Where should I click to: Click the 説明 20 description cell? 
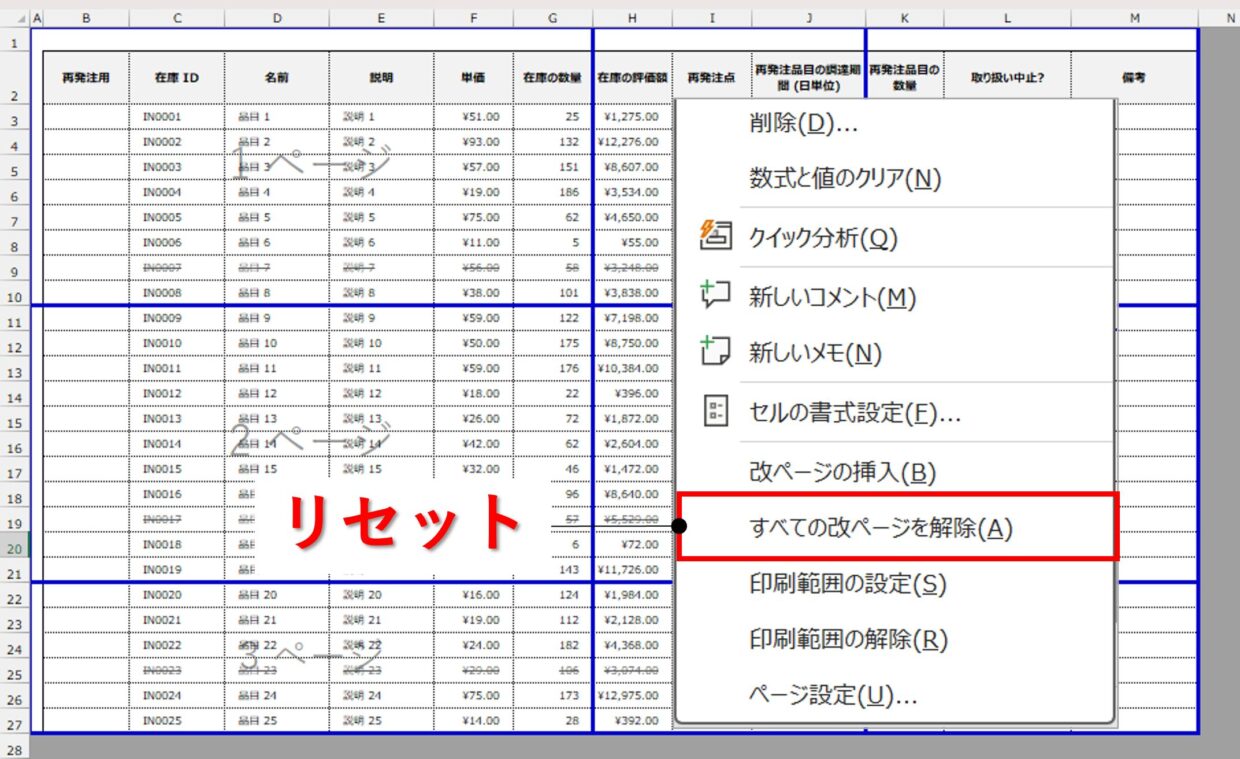(381, 595)
